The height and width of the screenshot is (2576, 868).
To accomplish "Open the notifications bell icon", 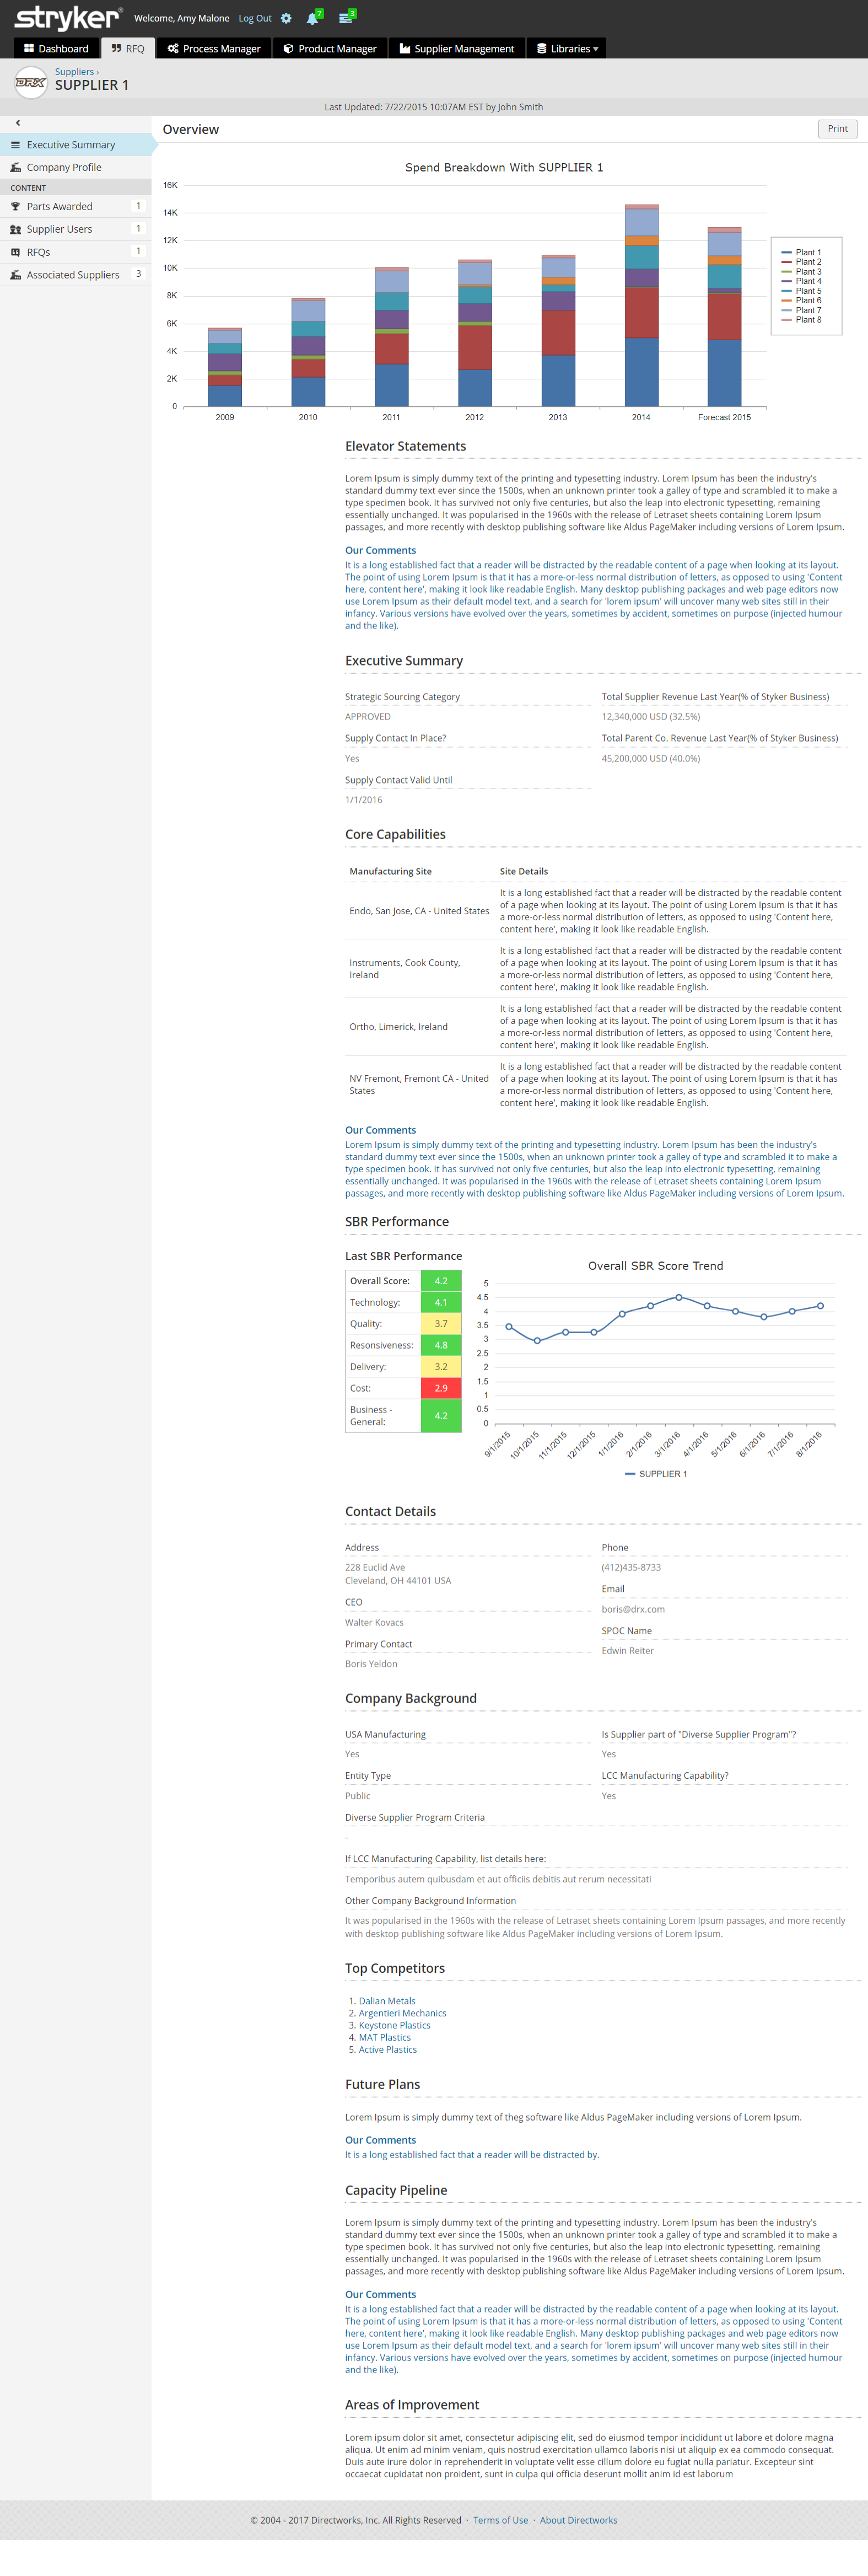I will point(312,18).
